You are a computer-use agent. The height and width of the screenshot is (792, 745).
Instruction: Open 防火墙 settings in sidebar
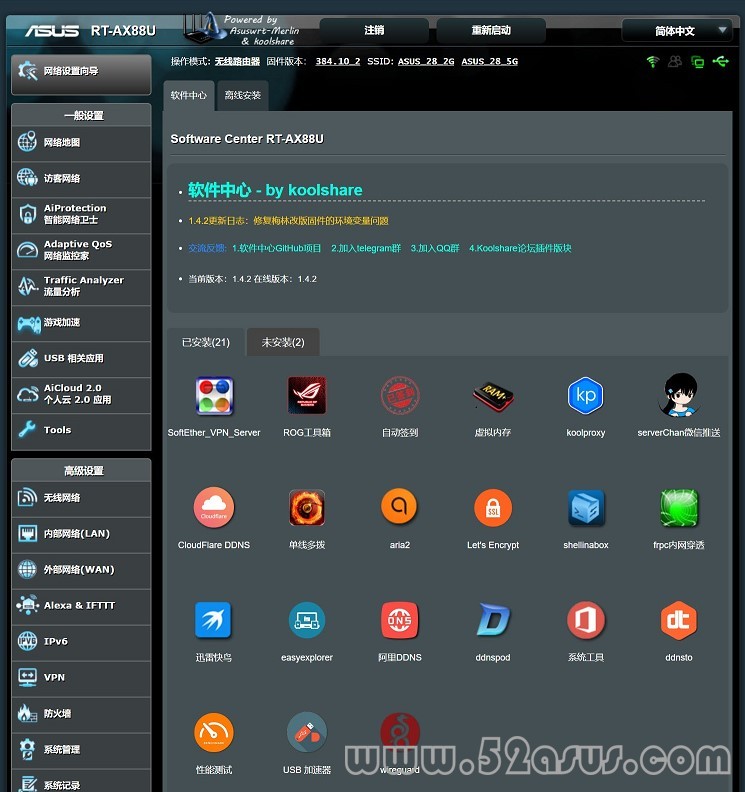tap(81, 714)
